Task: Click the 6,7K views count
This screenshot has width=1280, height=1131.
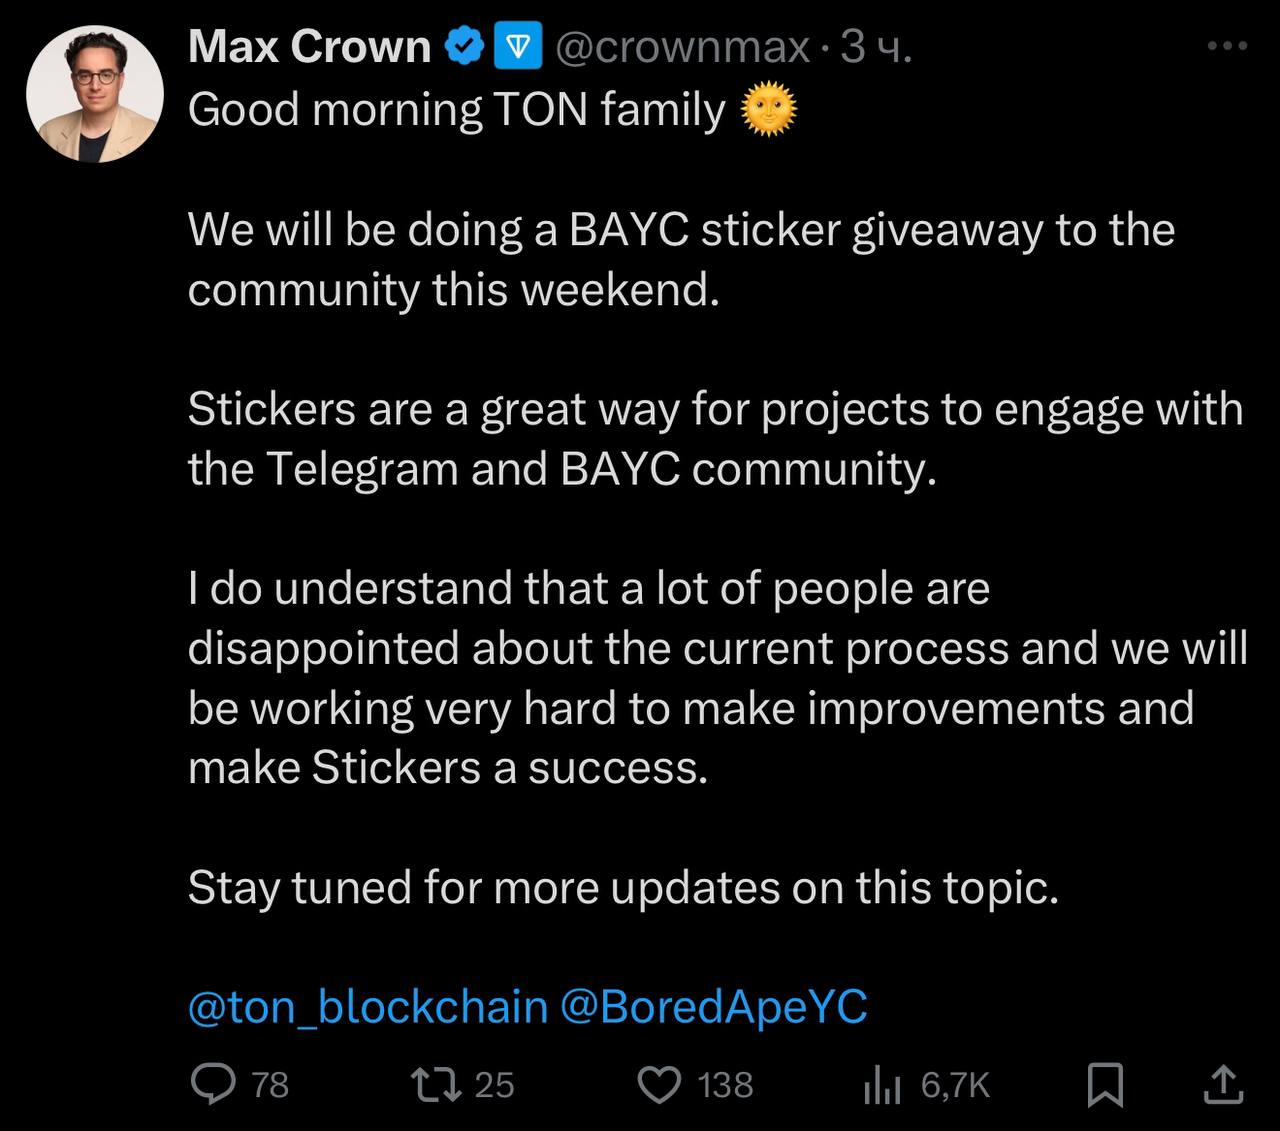Action: pos(955,1085)
